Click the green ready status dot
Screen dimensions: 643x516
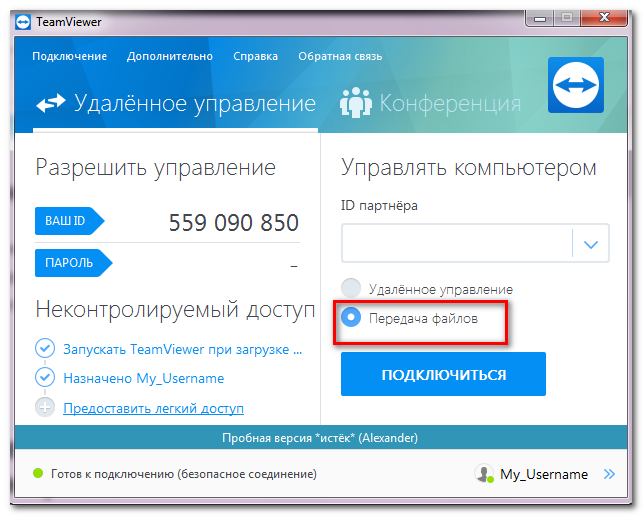coord(38,473)
